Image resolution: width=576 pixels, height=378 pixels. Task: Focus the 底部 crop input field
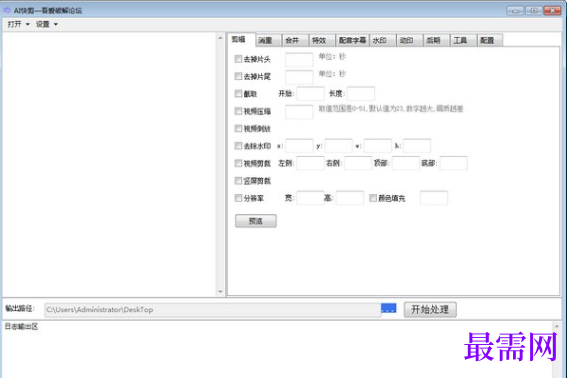(x=453, y=163)
